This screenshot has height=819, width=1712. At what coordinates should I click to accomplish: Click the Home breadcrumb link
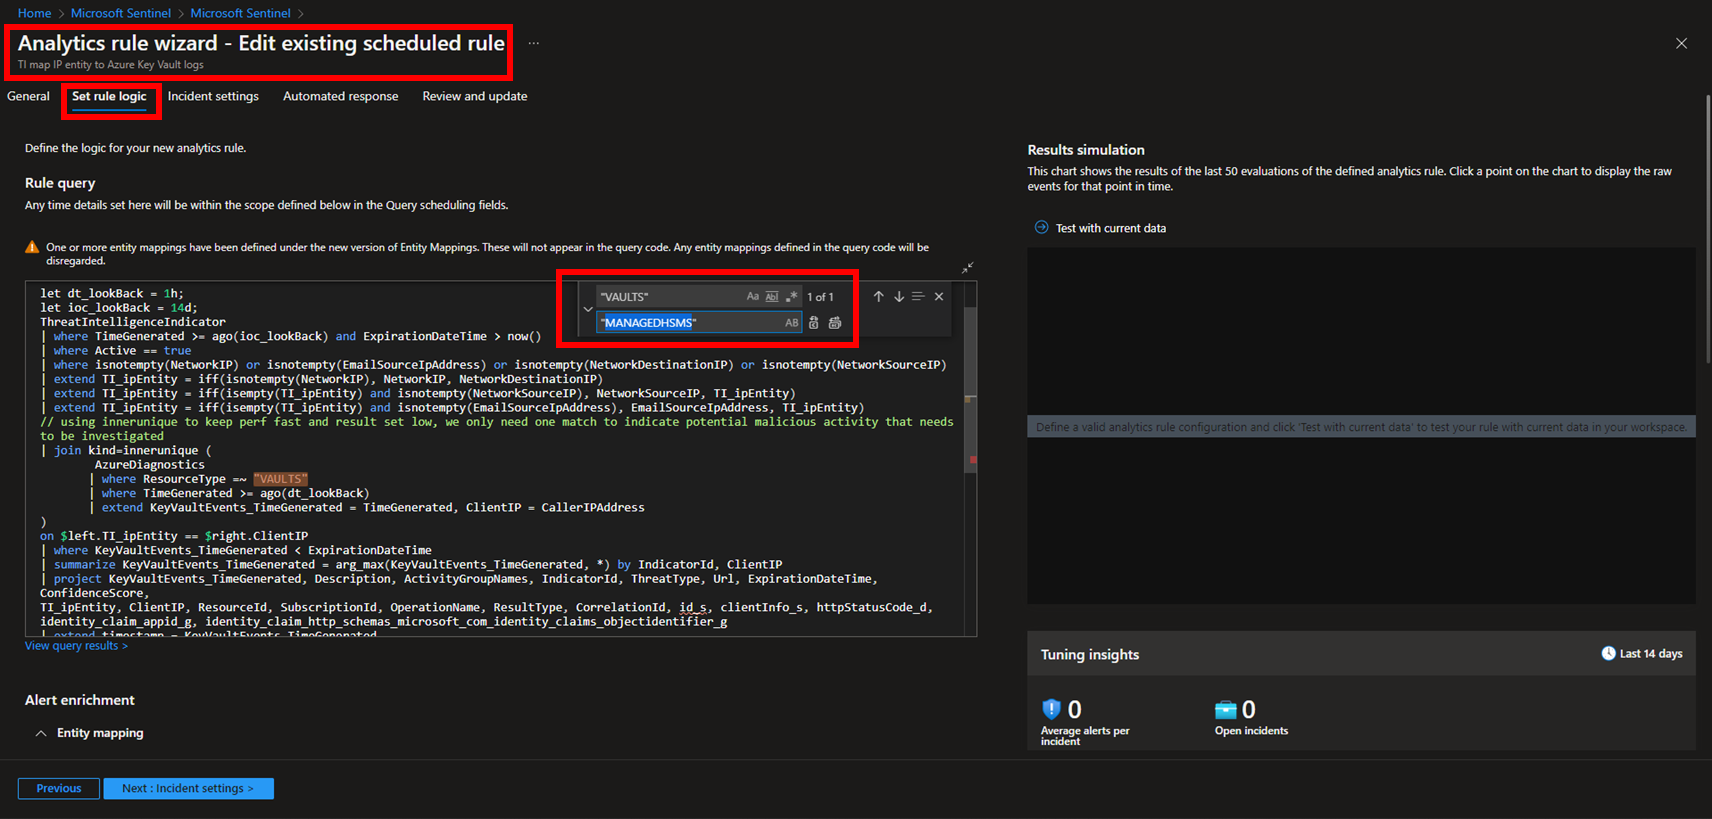pyautogui.click(x=34, y=13)
